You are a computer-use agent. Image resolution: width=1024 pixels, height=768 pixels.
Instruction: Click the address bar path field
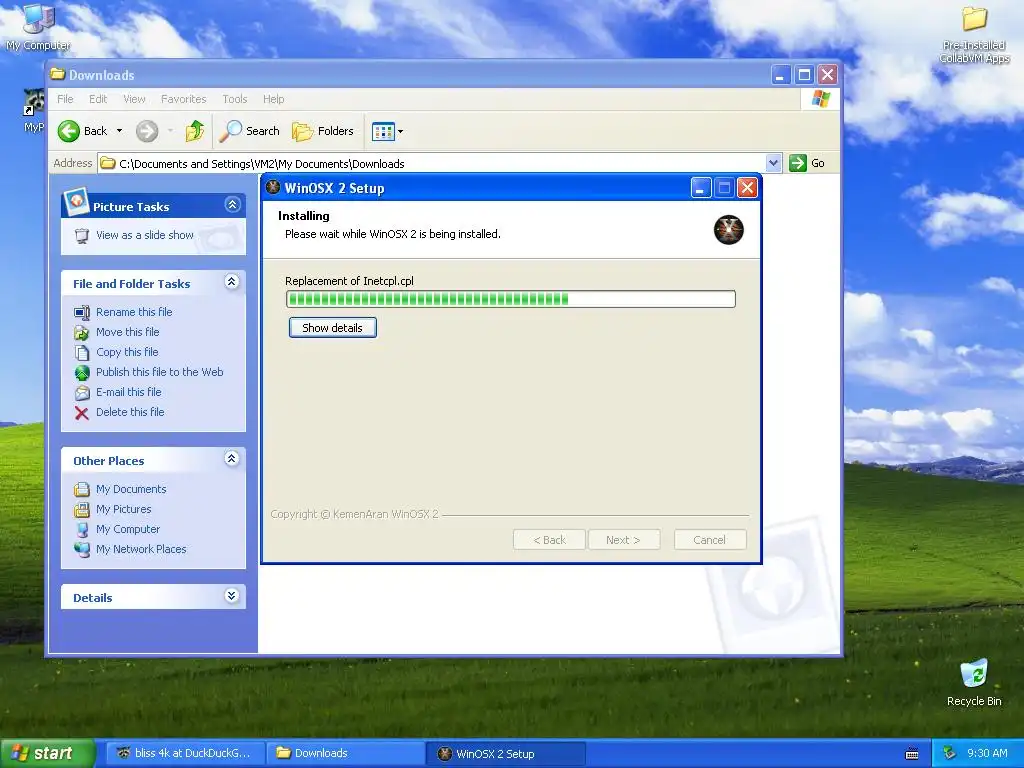(431, 163)
